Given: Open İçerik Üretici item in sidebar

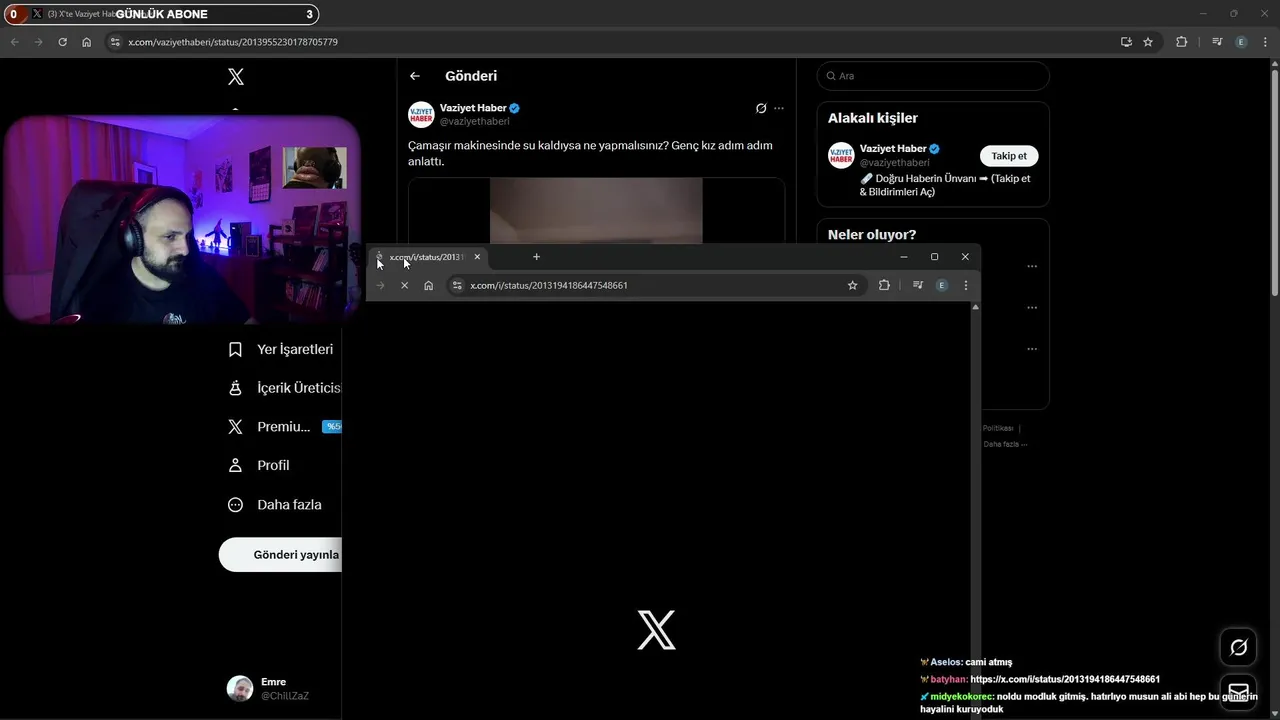Looking at the screenshot, I should [x=284, y=388].
